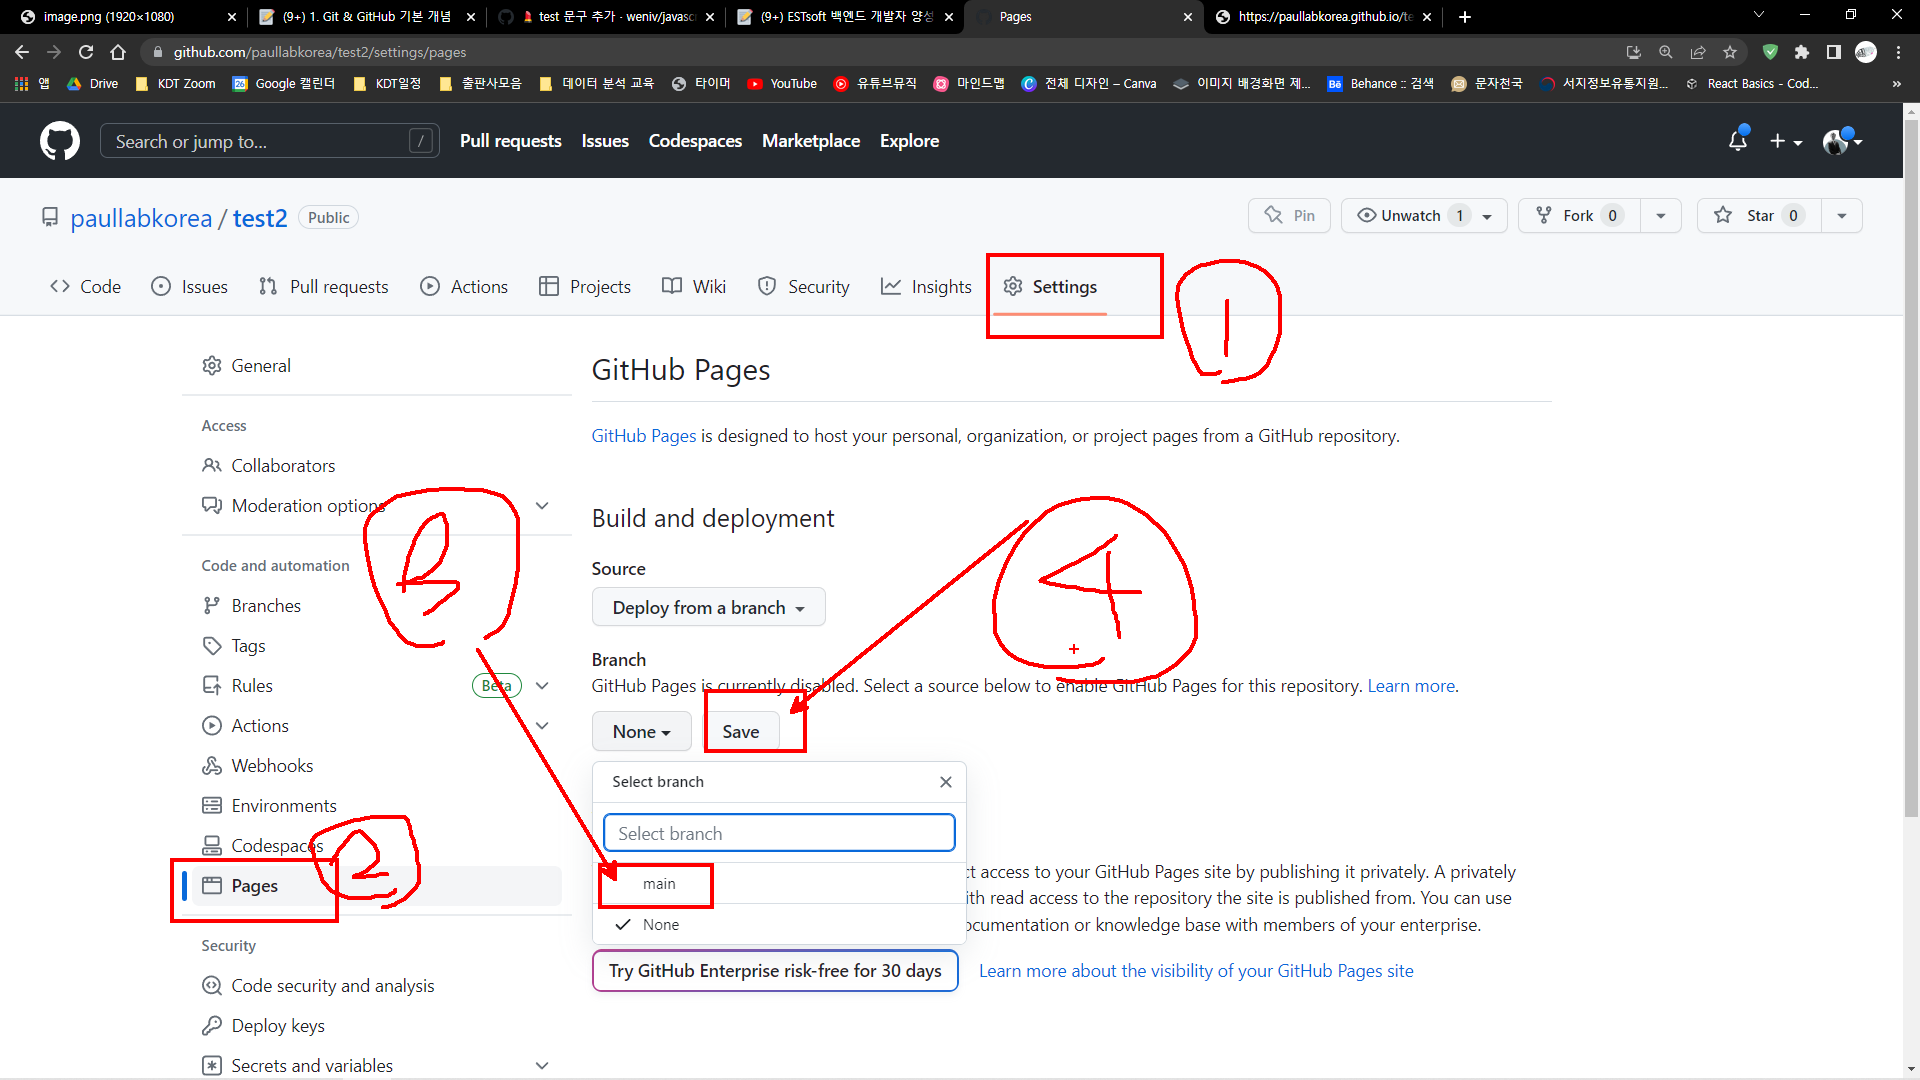Click the browser home icon
Screen dimensions: 1920x1080
point(118,52)
